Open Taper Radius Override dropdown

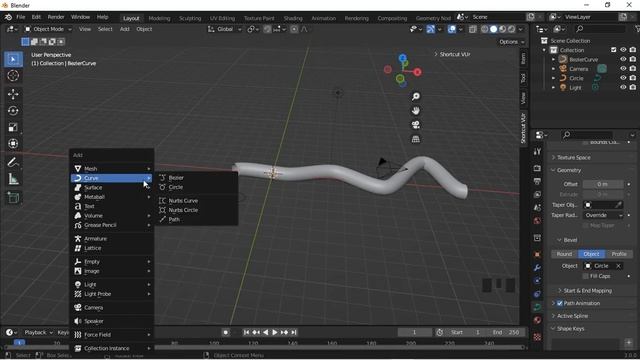tap(603, 215)
